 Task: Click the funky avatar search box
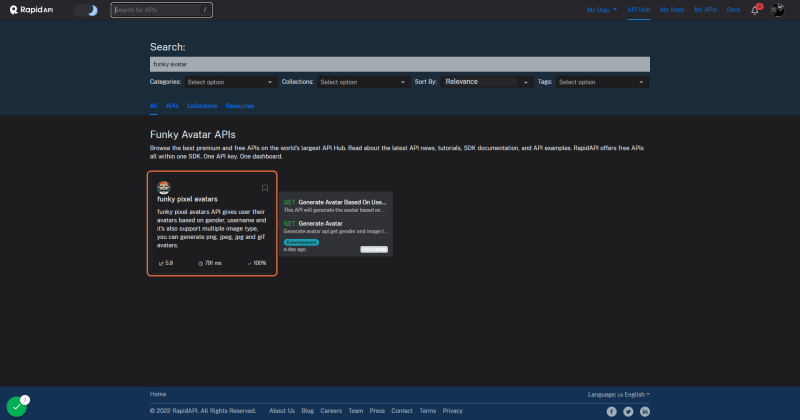399,64
